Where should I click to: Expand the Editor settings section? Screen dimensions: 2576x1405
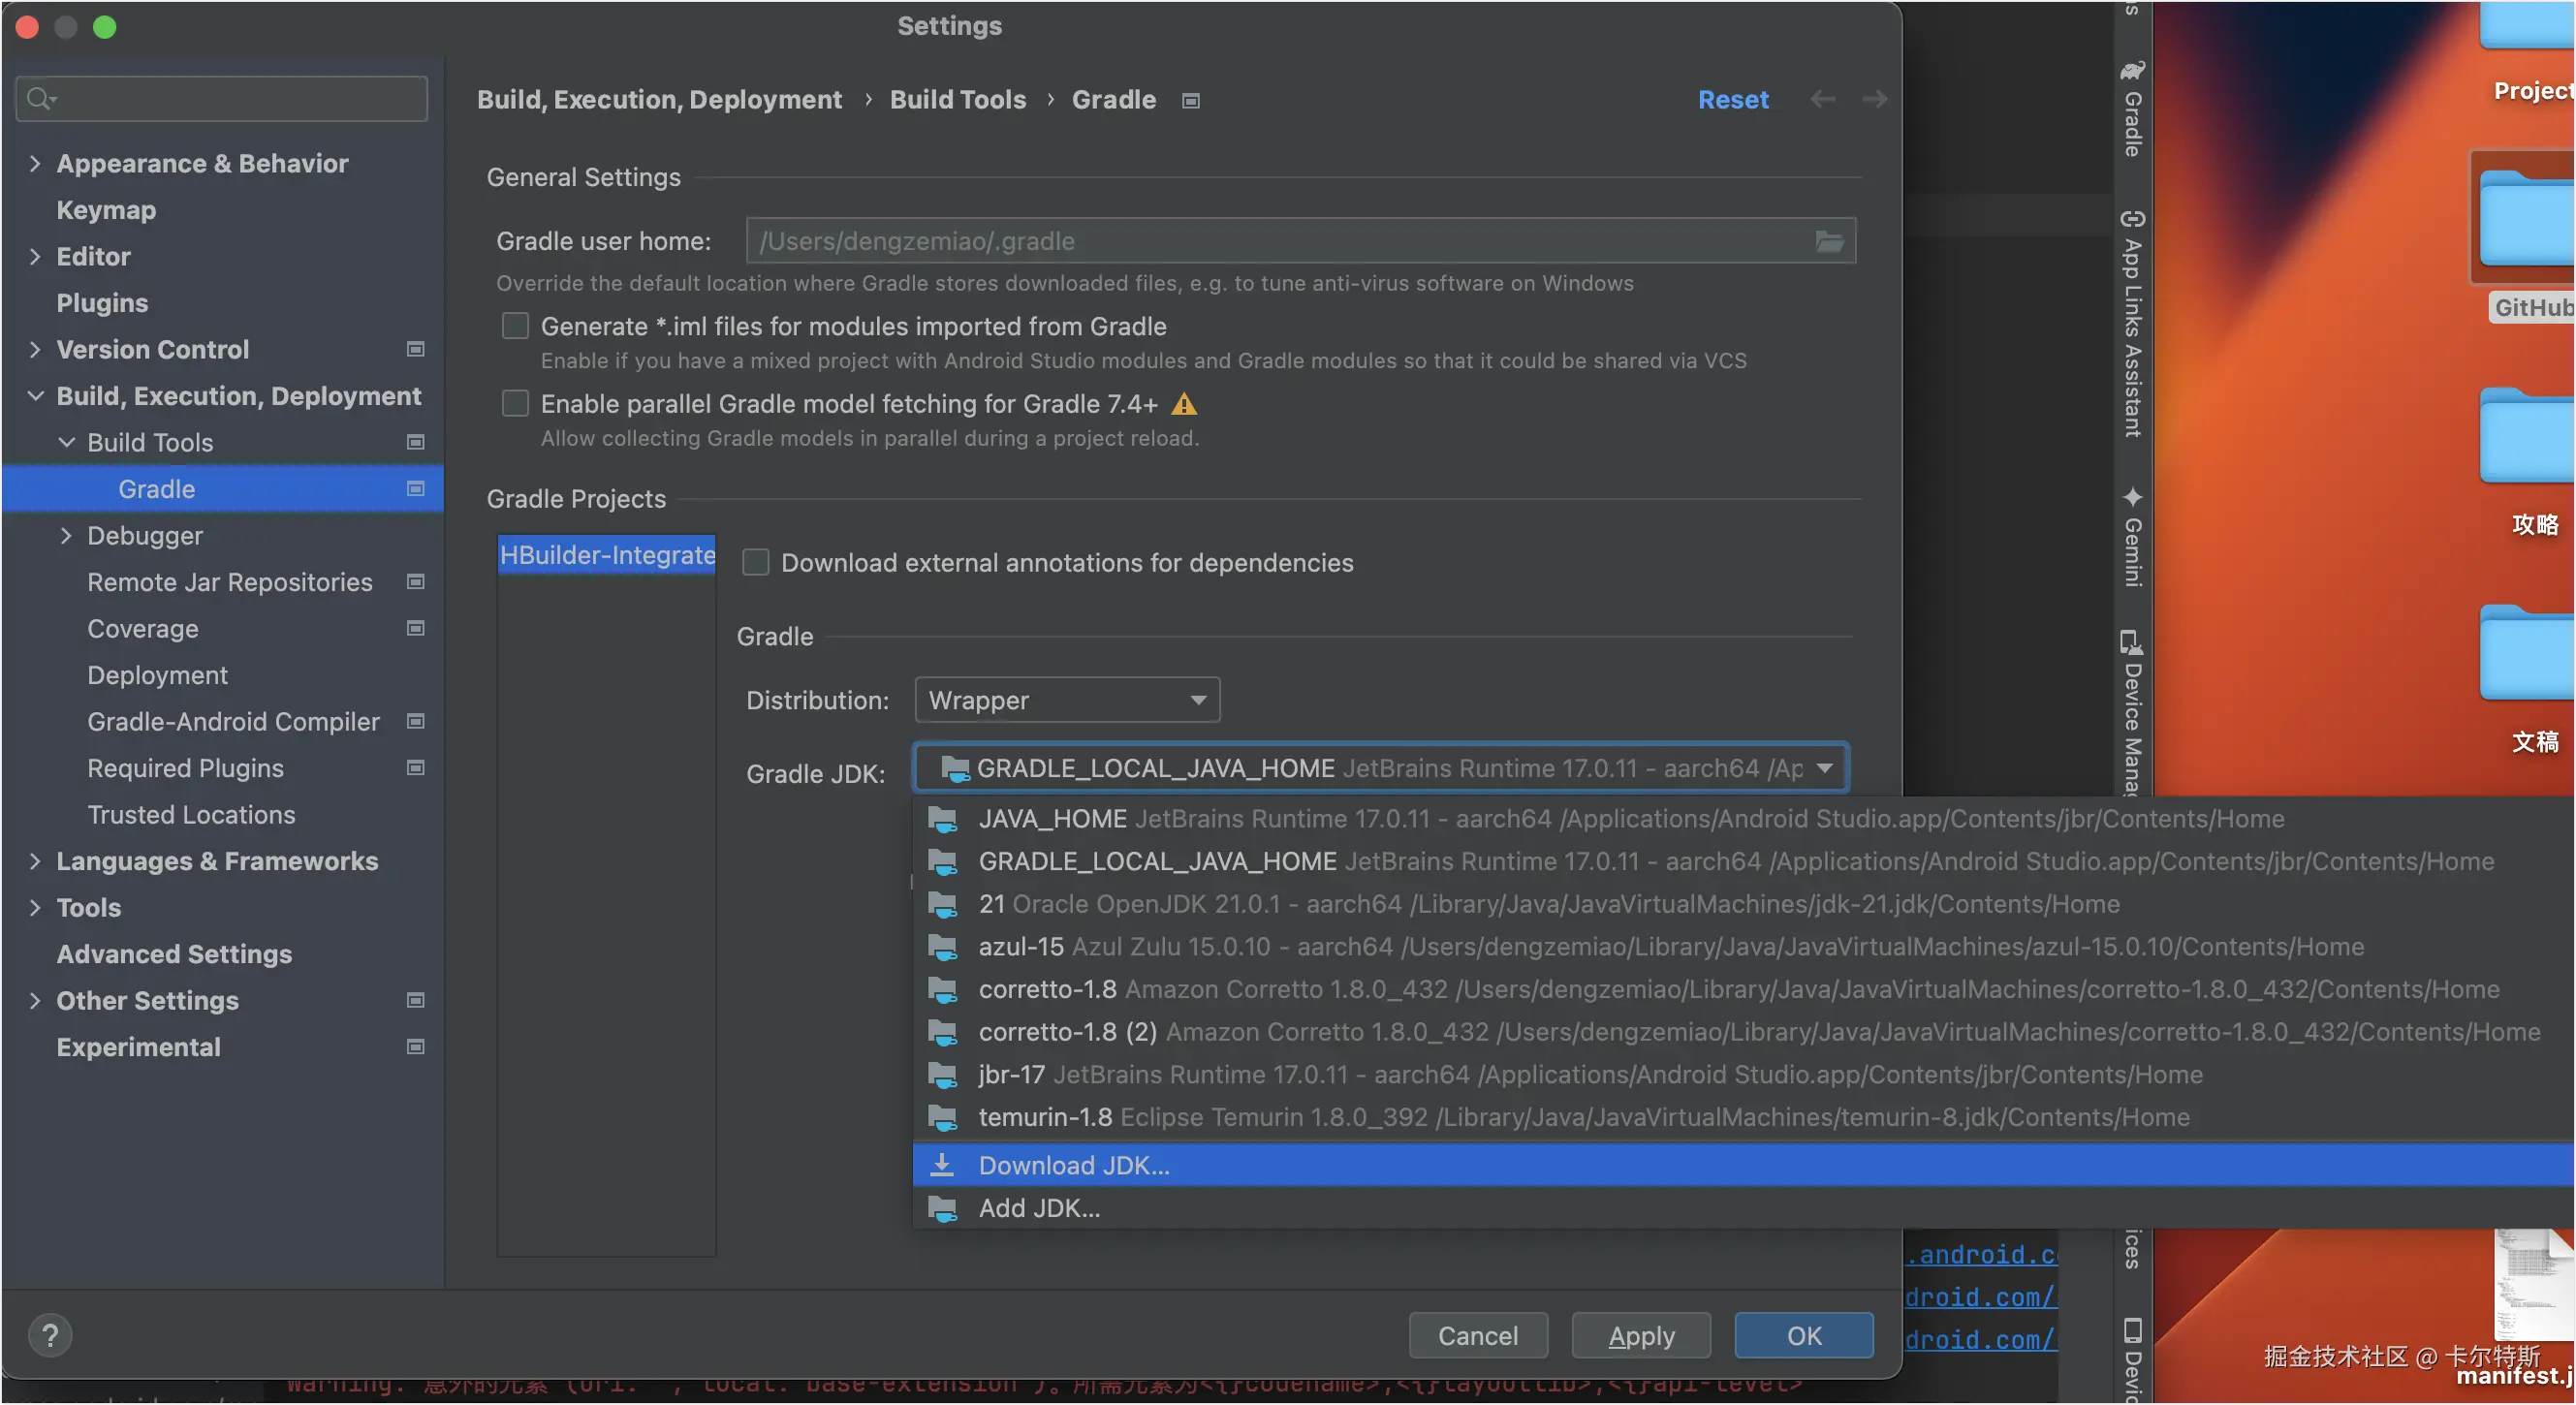35,256
